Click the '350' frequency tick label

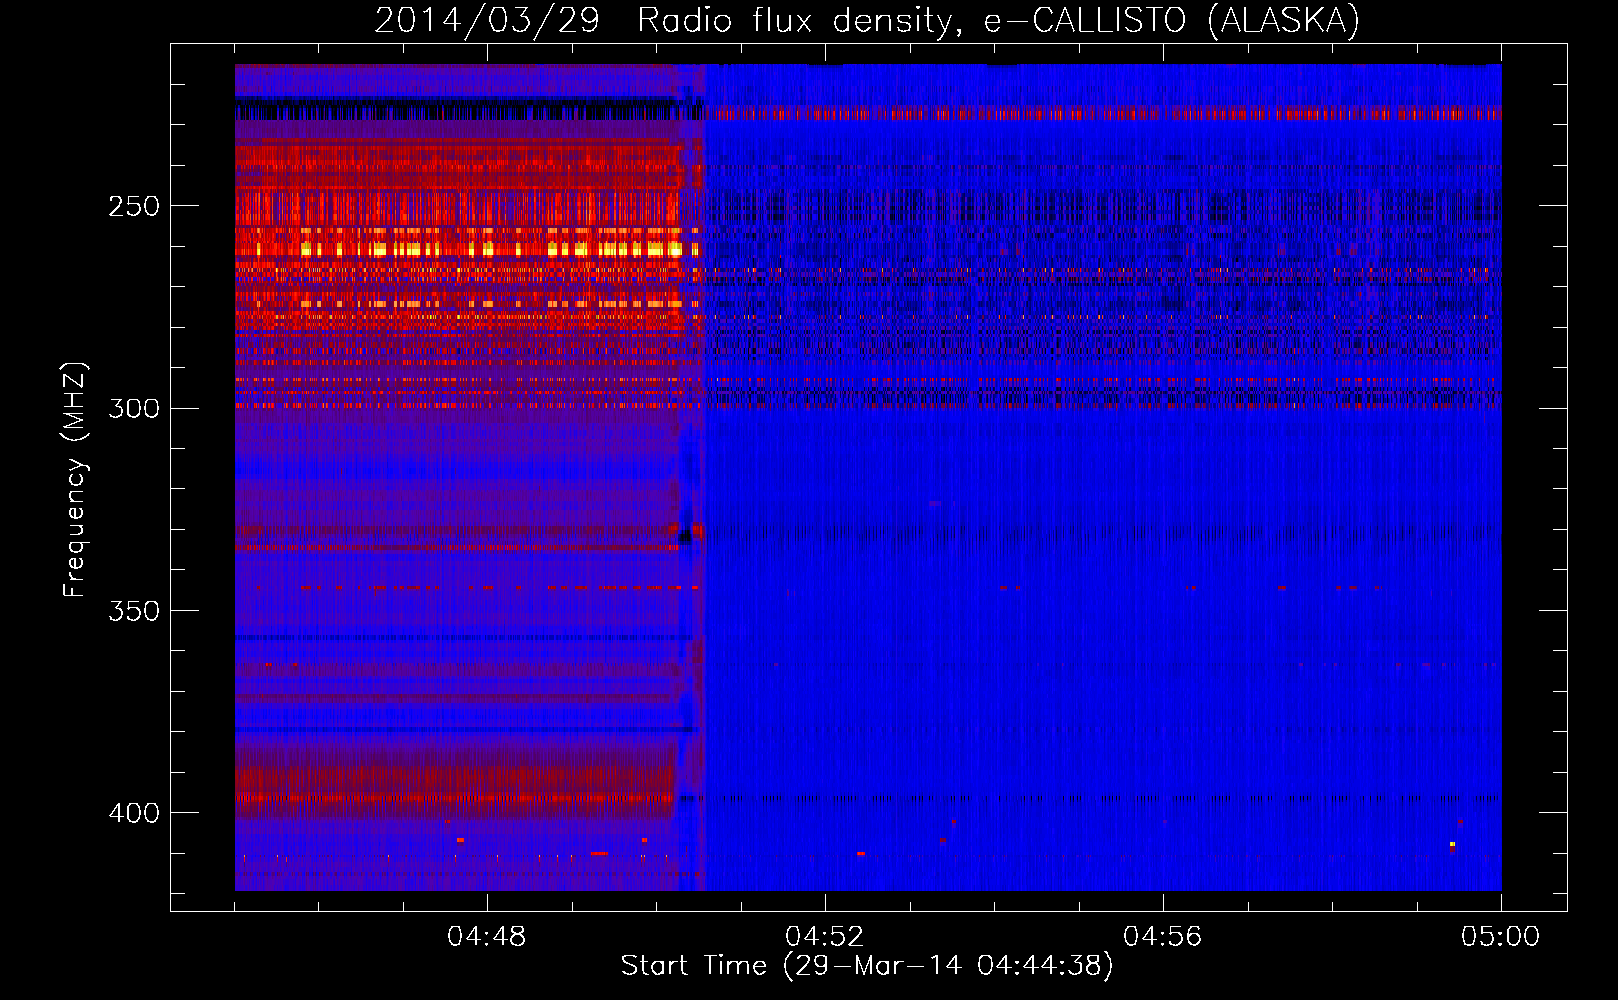pyautogui.click(x=134, y=610)
